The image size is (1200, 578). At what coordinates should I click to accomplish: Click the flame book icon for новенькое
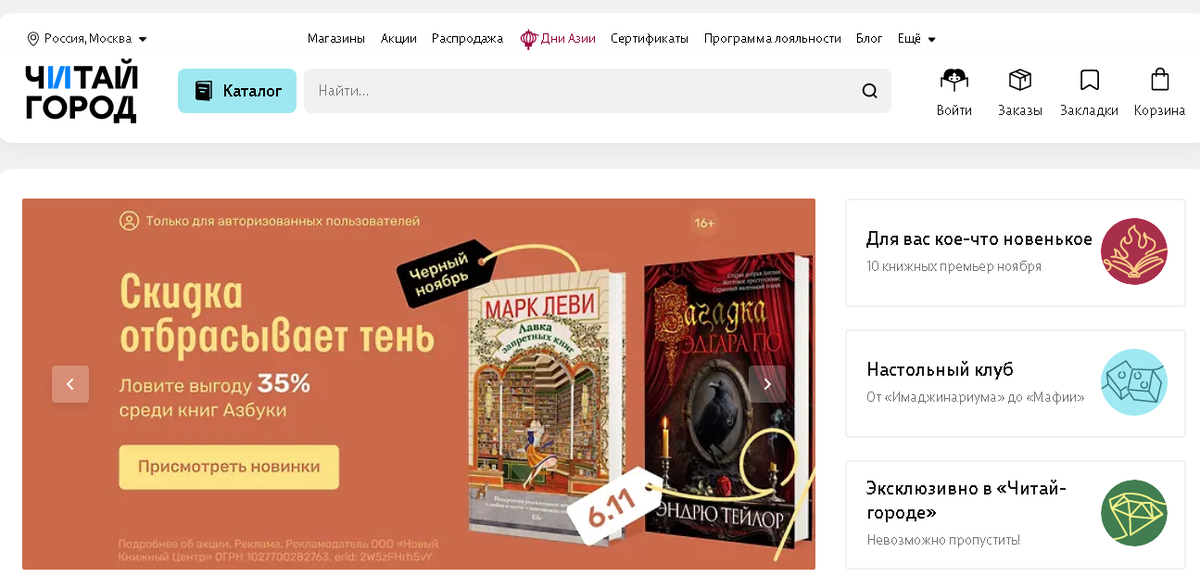(1134, 252)
